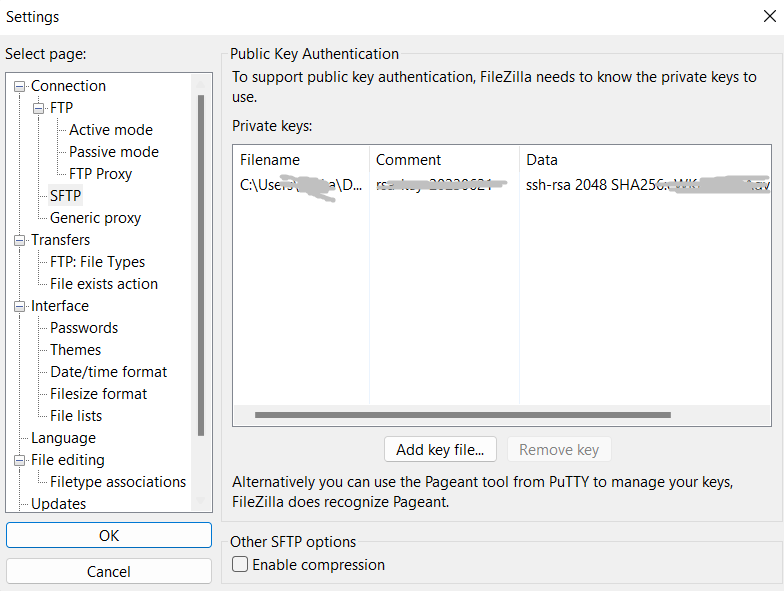Collapse the FTP tree node
Image resolution: width=784 pixels, height=591 pixels.
pyautogui.click(x=38, y=108)
